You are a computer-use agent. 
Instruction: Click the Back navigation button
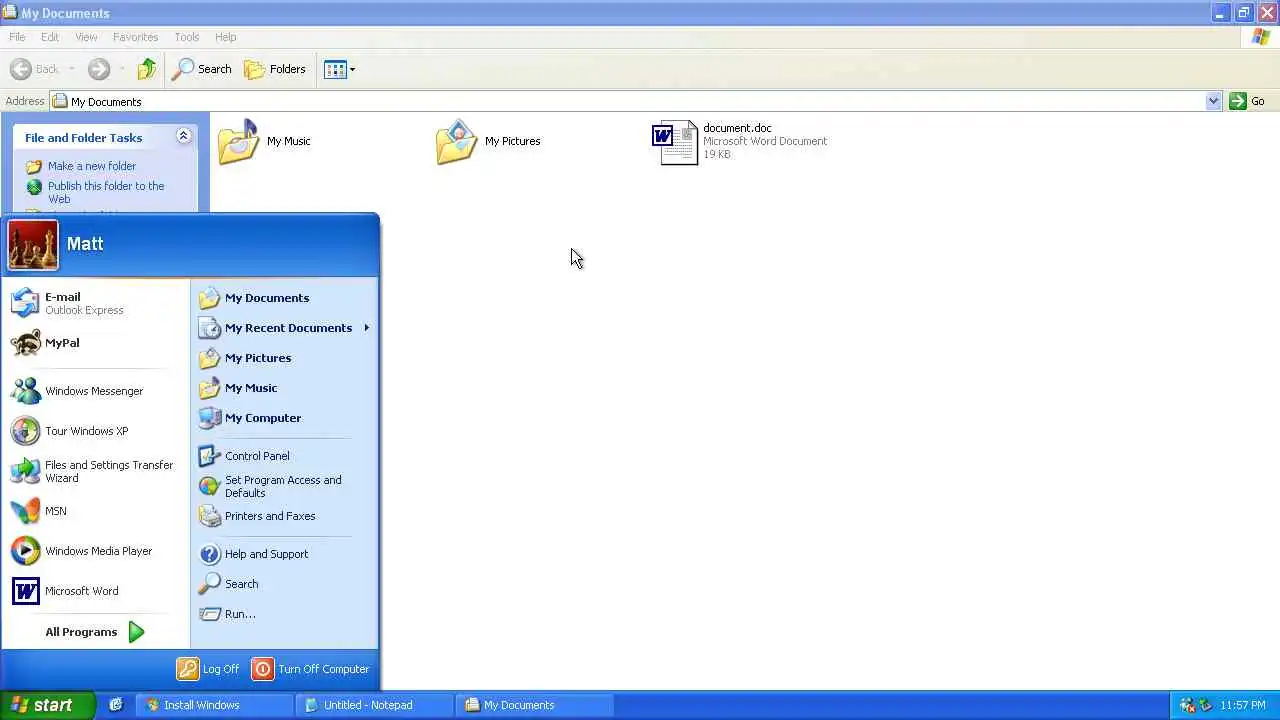pos(35,69)
